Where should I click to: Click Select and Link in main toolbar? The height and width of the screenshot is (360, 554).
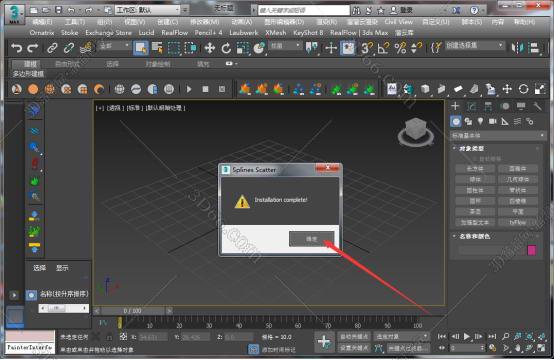pos(52,48)
